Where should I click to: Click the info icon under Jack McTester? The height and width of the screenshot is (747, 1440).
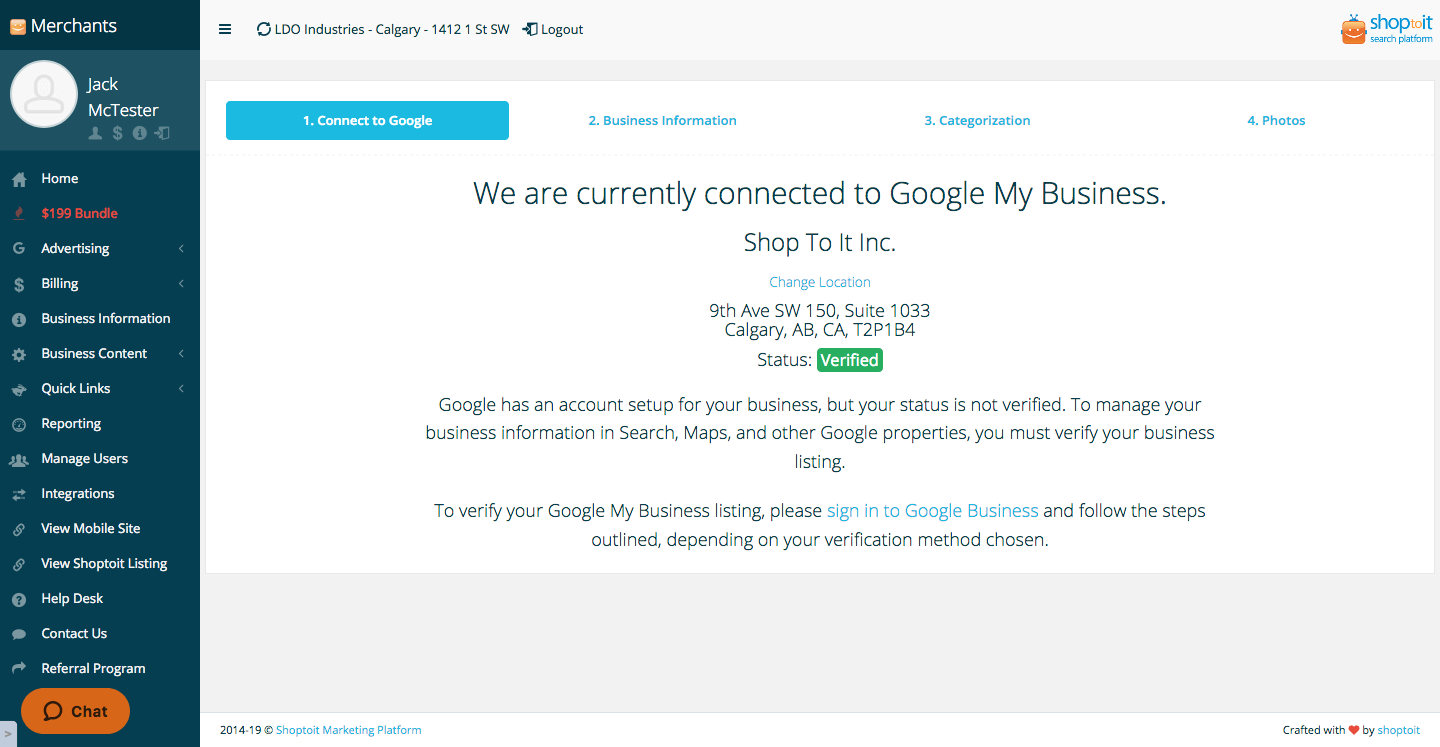point(140,133)
